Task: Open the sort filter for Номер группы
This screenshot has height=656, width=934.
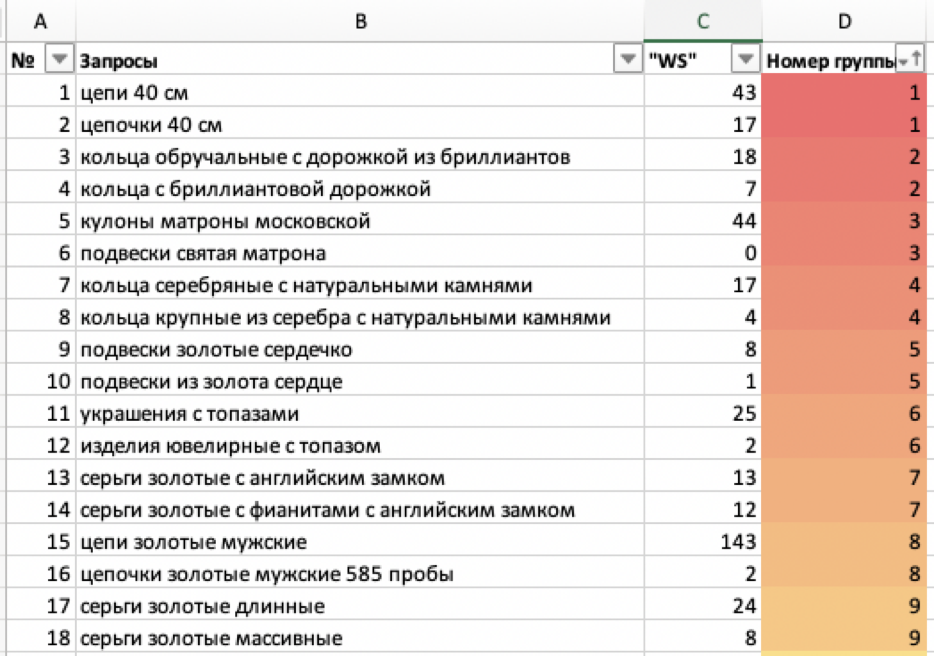Action: (x=910, y=60)
